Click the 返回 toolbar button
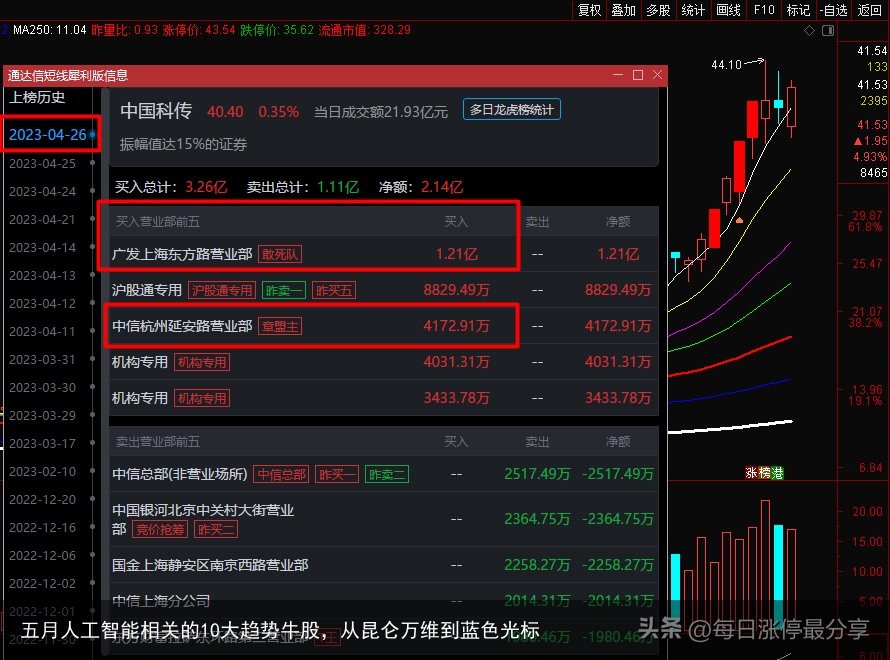The image size is (890, 660). coord(870,10)
